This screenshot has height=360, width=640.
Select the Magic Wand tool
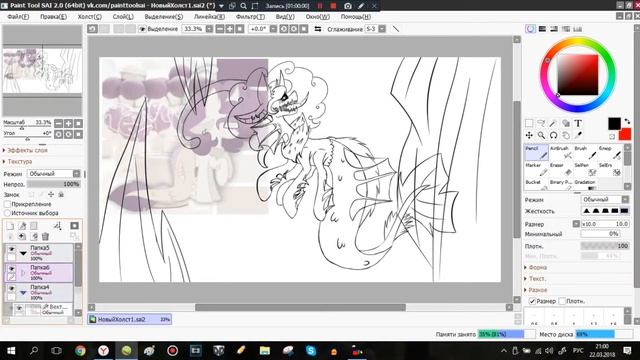(553, 123)
